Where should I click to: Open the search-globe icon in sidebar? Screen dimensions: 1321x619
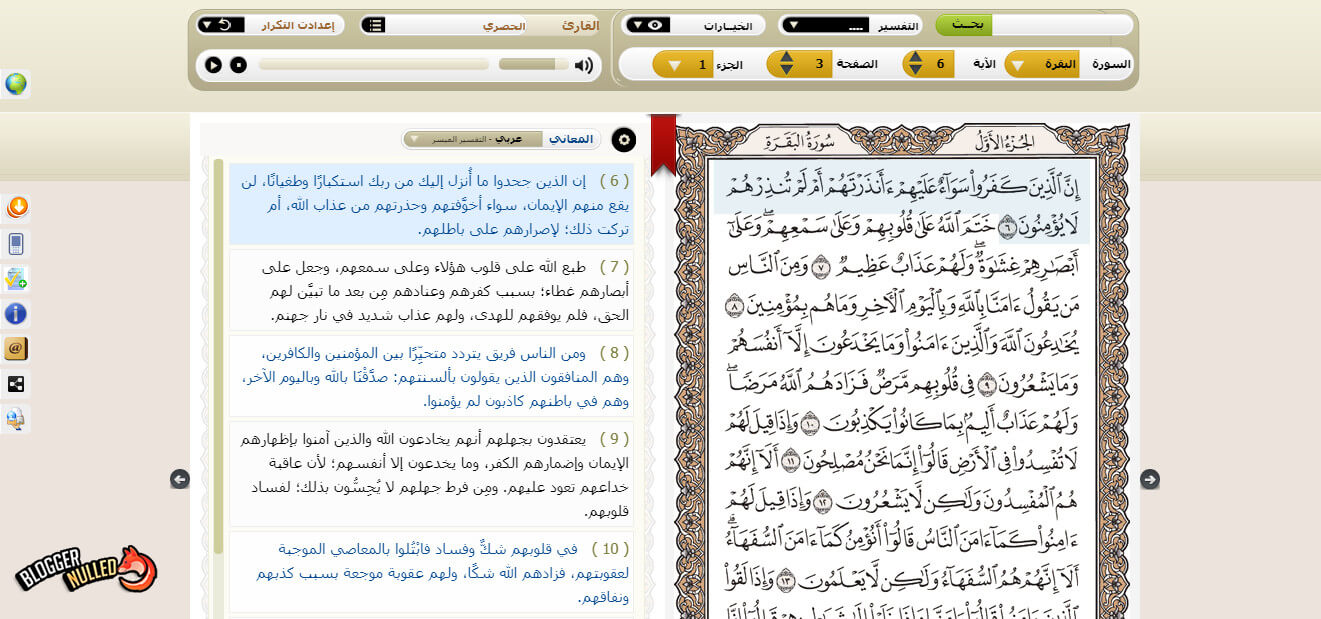16,419
